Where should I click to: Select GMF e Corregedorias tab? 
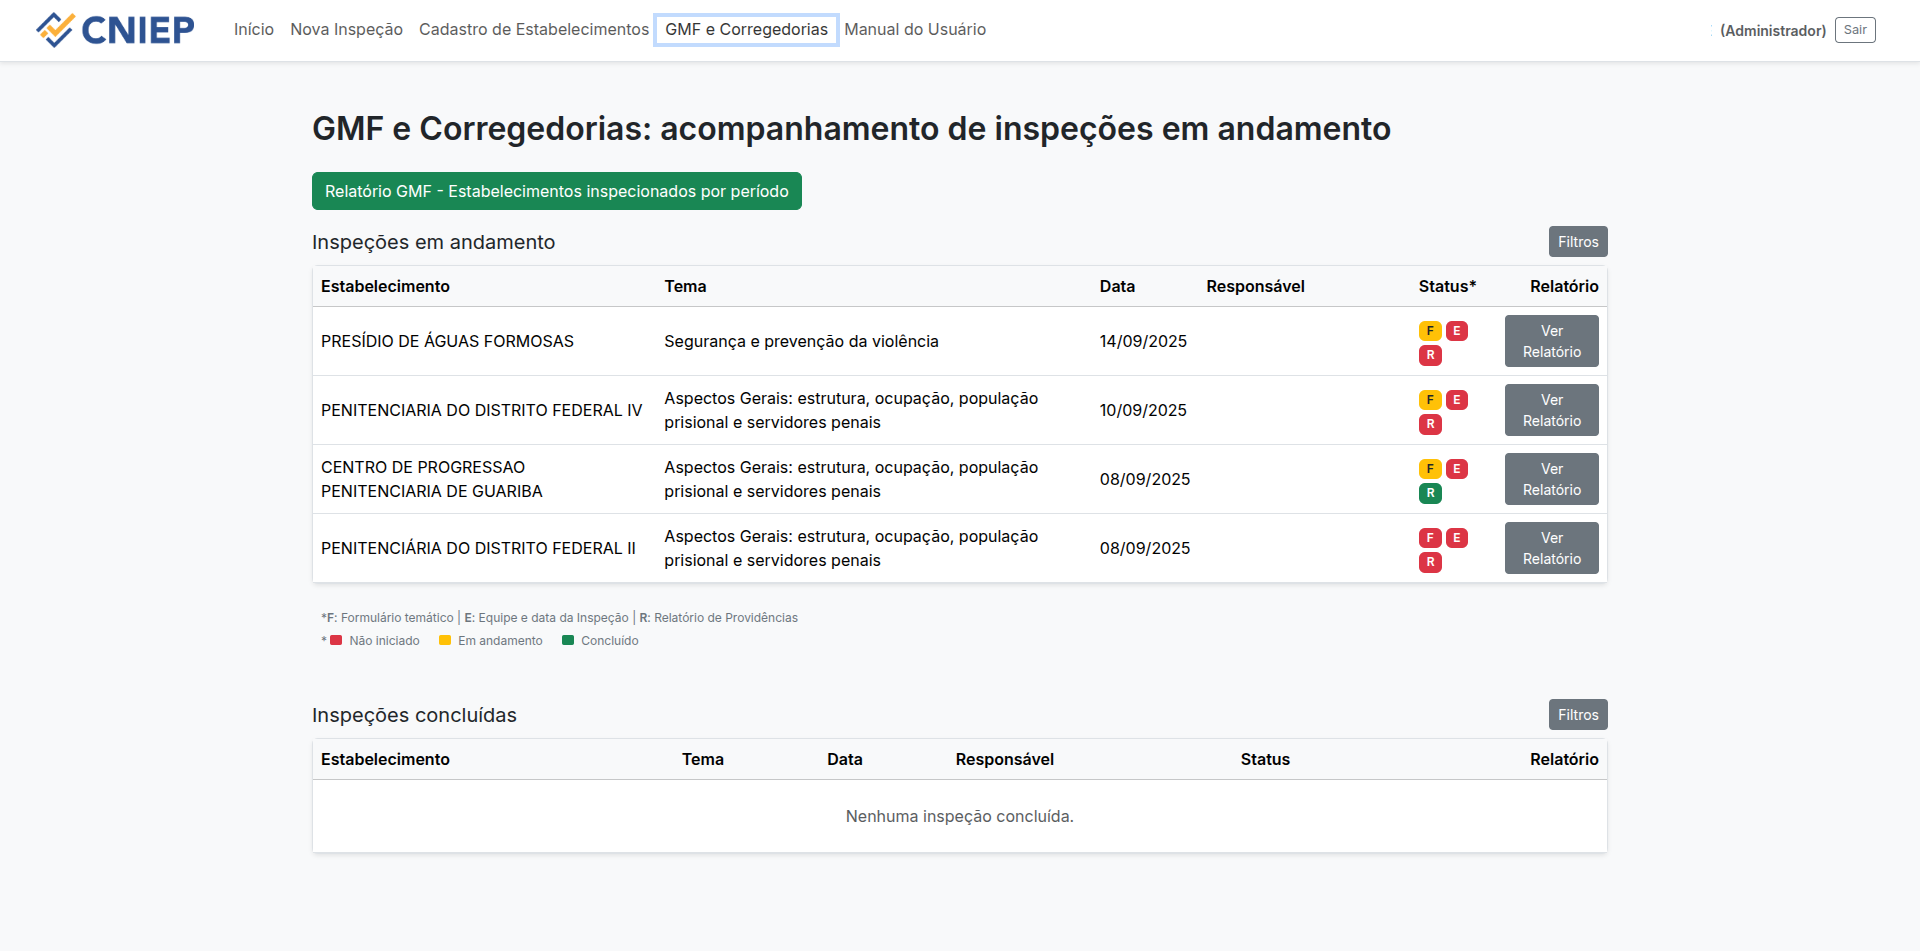point(746,30)
